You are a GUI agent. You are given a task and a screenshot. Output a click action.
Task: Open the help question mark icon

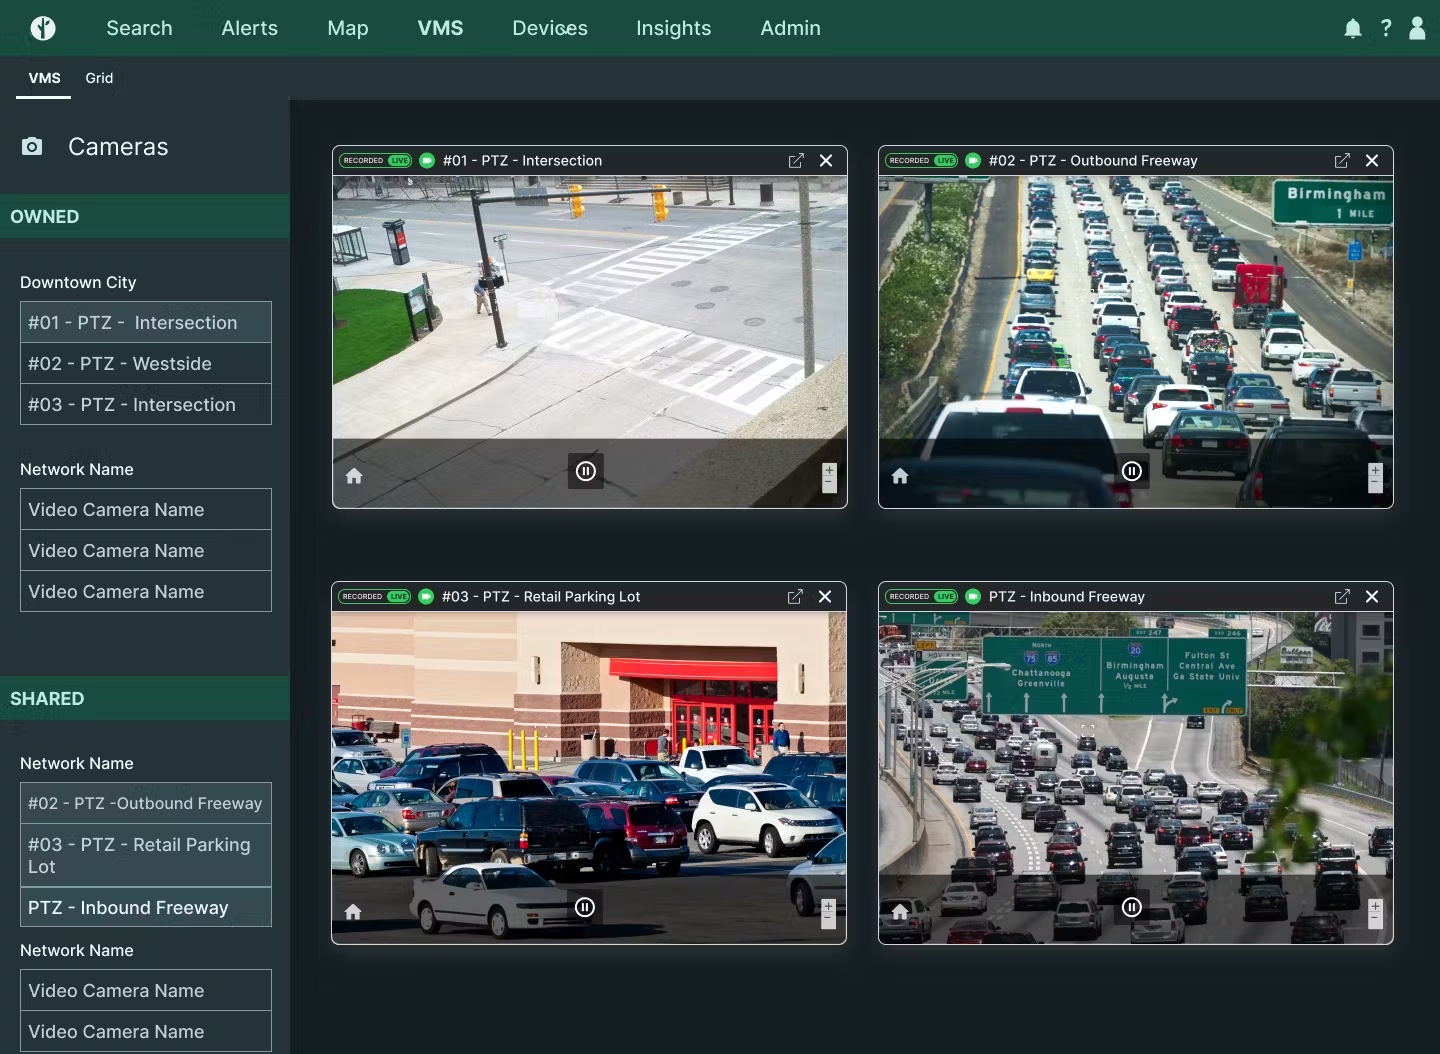pos(1386,28)
